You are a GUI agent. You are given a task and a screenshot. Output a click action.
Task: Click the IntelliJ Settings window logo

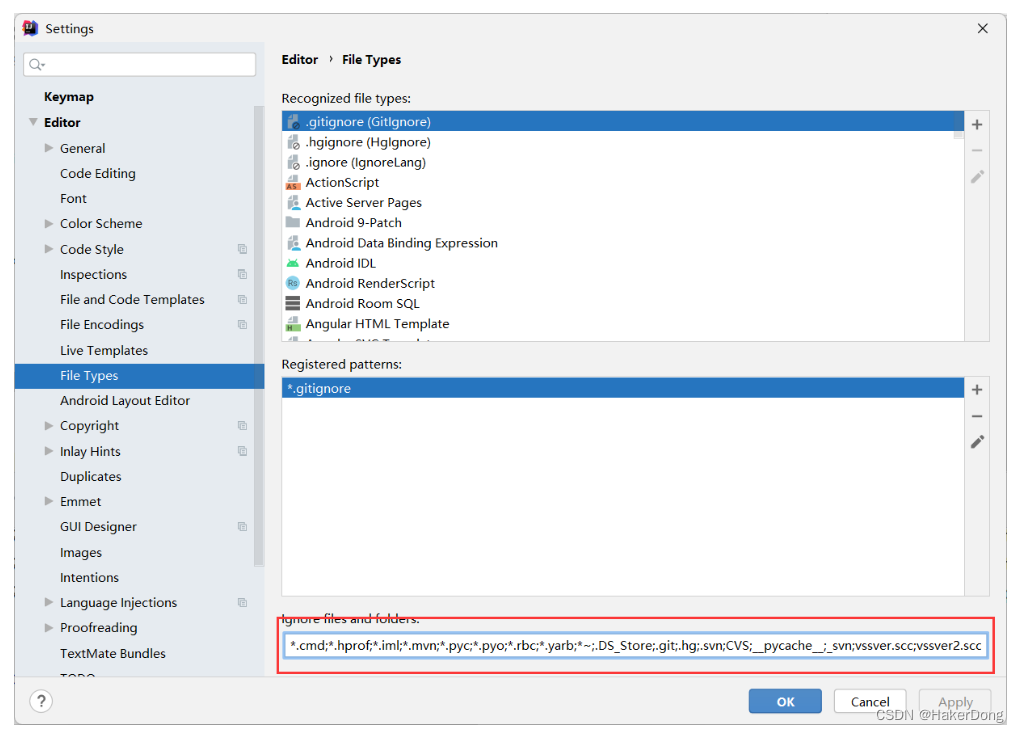tap(30, 28)
